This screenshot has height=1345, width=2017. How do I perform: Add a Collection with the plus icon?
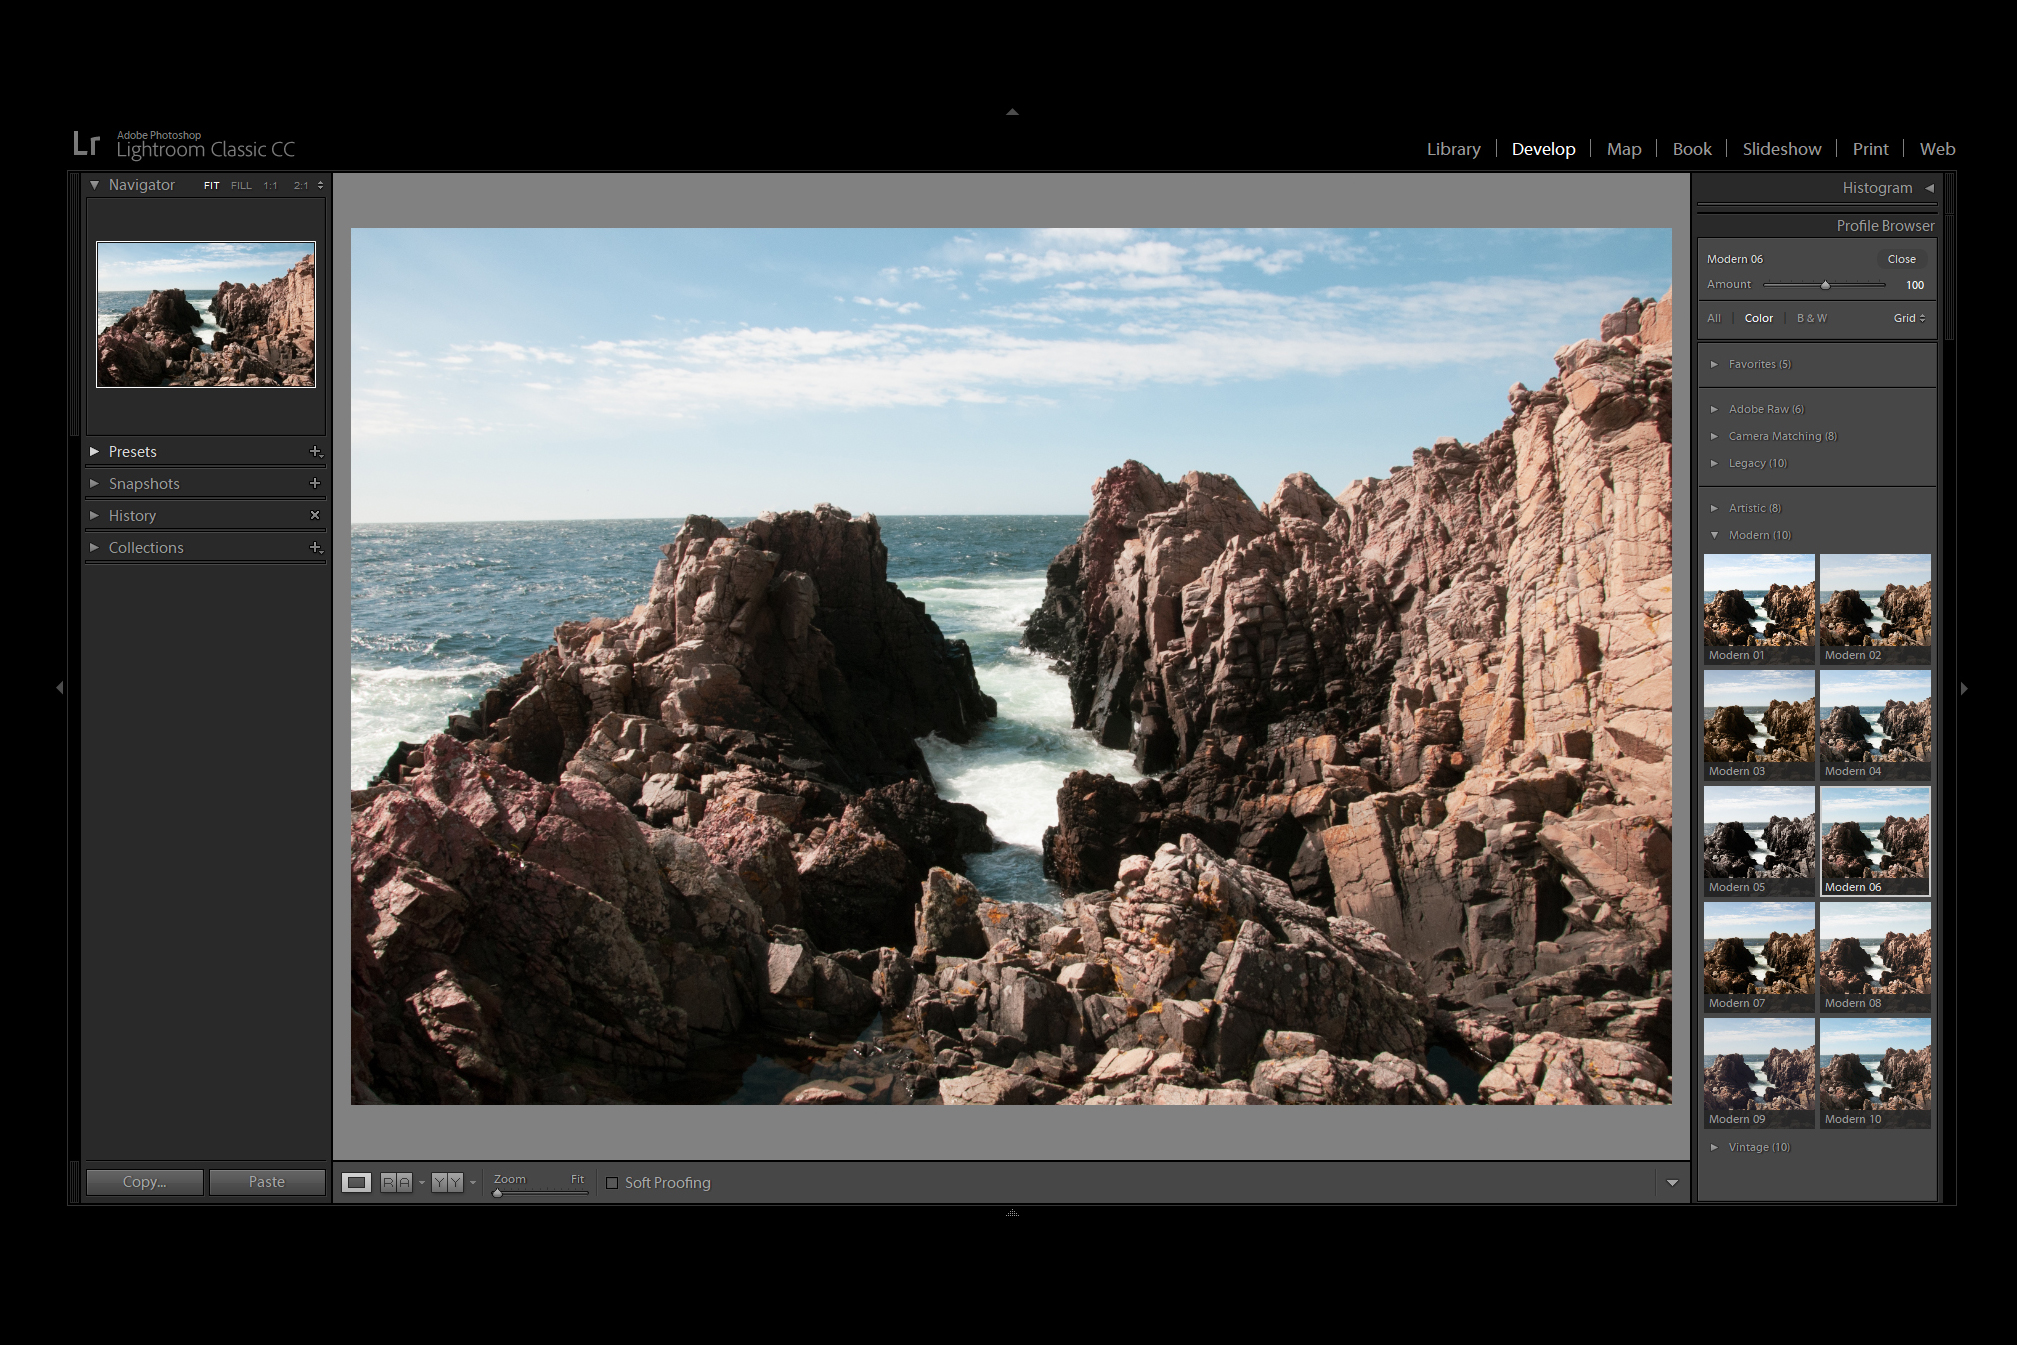(317, 547)
